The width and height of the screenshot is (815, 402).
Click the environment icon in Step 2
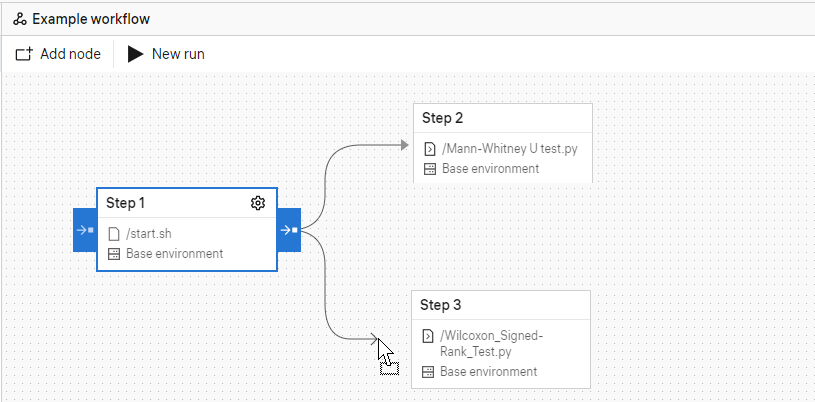(430, 169)
